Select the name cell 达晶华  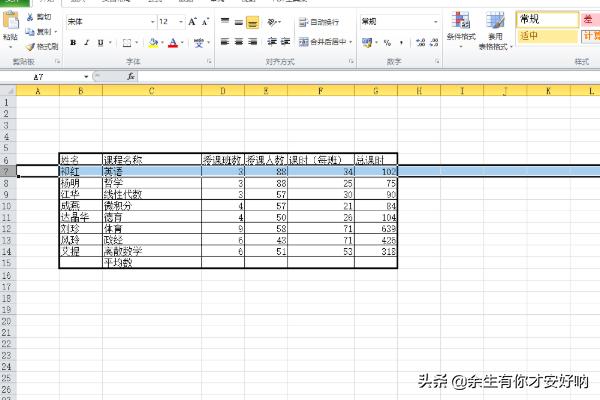pos(81,217)
